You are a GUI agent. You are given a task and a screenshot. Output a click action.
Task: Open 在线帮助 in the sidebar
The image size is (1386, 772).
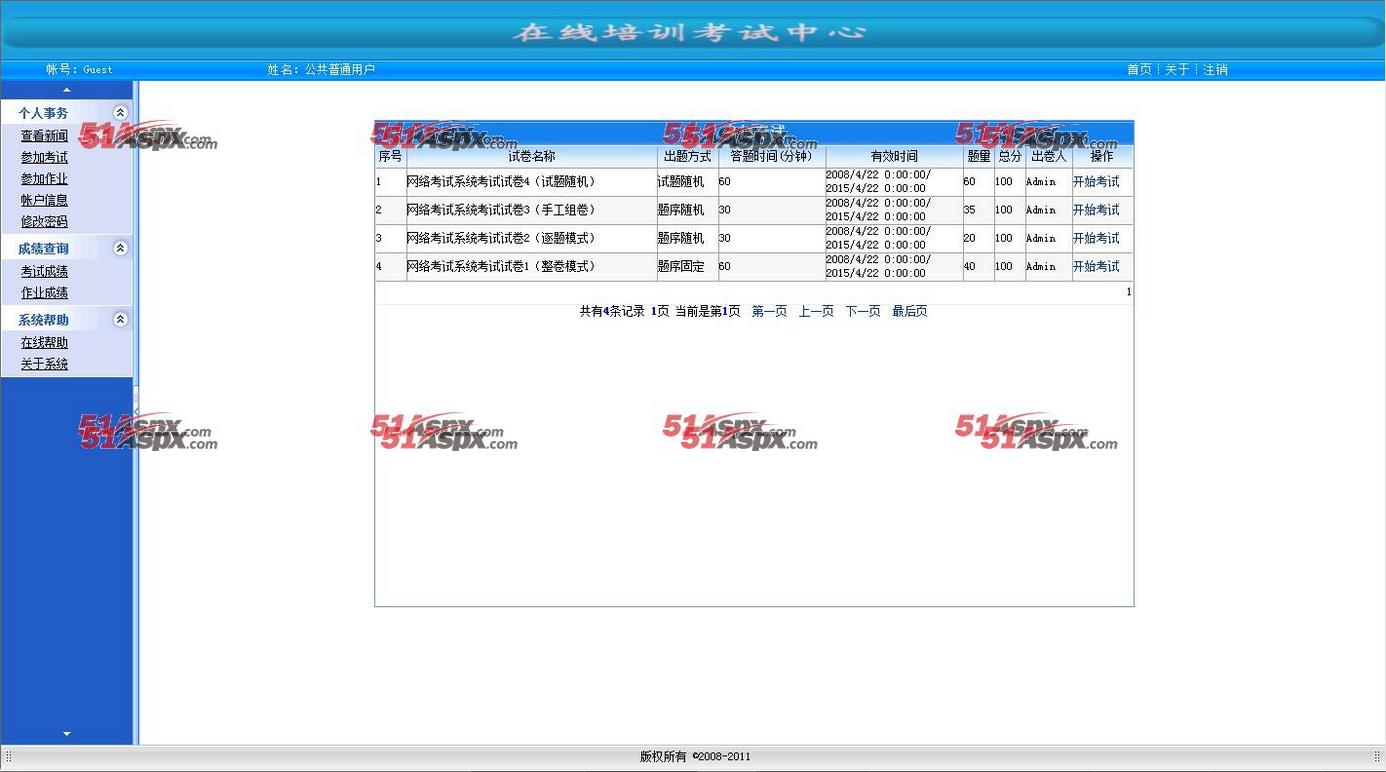tap(44, 342)
